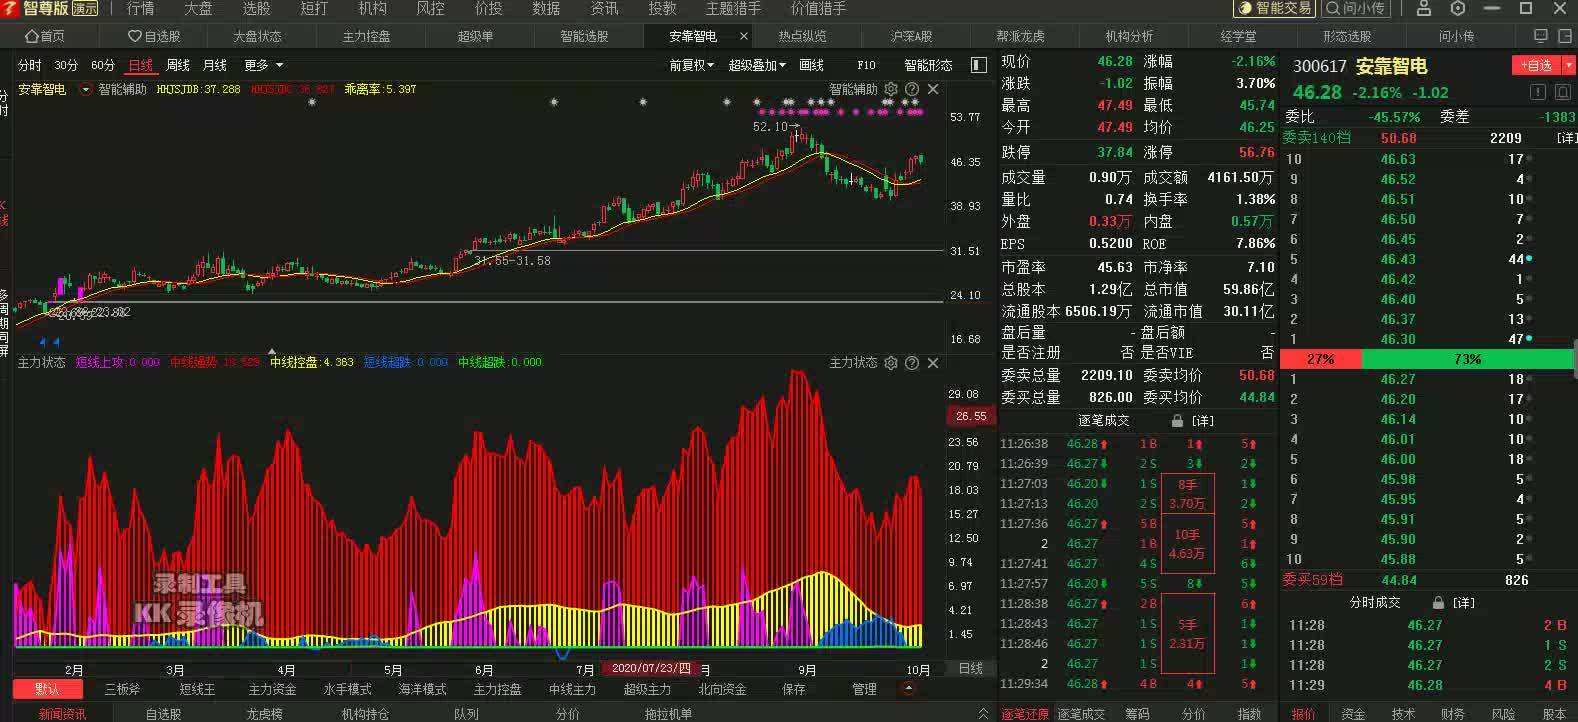Select the 60分 chart period
This screenshot has height=722, width=1578.
coord(103,65)
